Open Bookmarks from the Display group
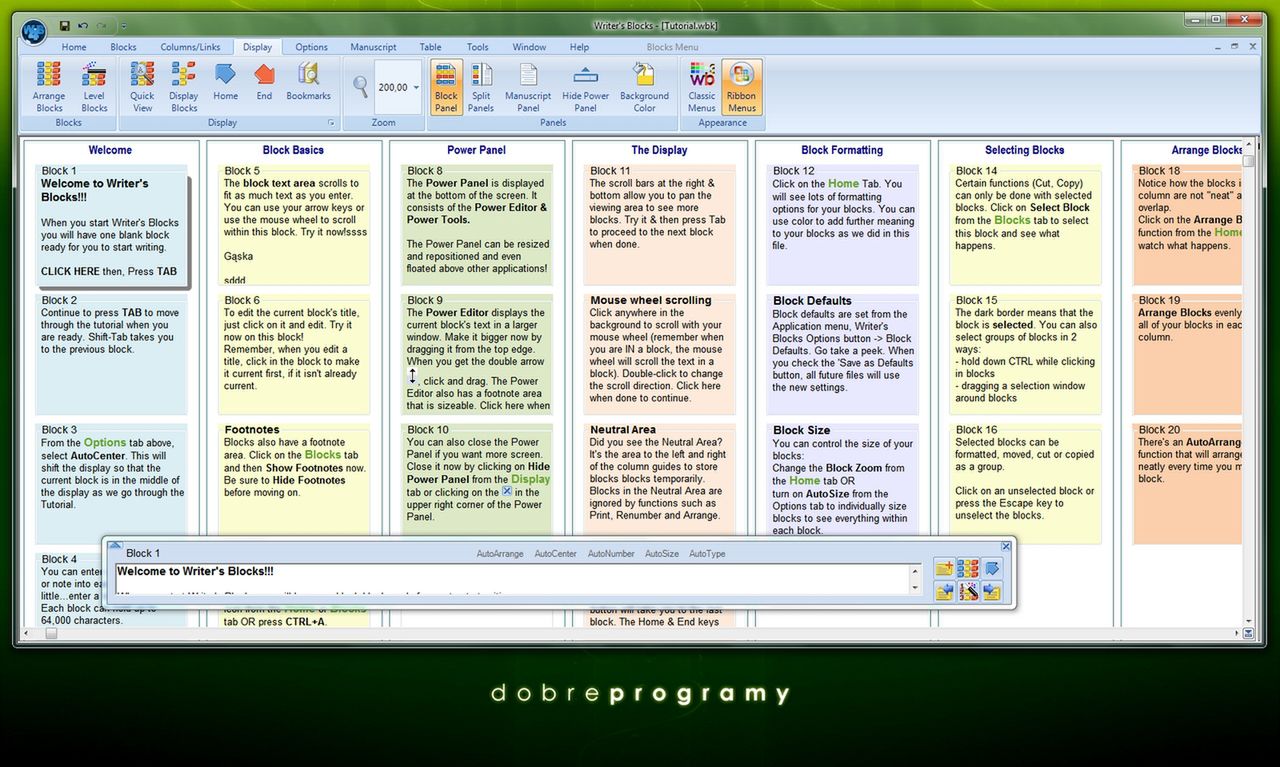Image resolution: width=1280 pixels, height=767 pixels. click(x=308, y=82)
